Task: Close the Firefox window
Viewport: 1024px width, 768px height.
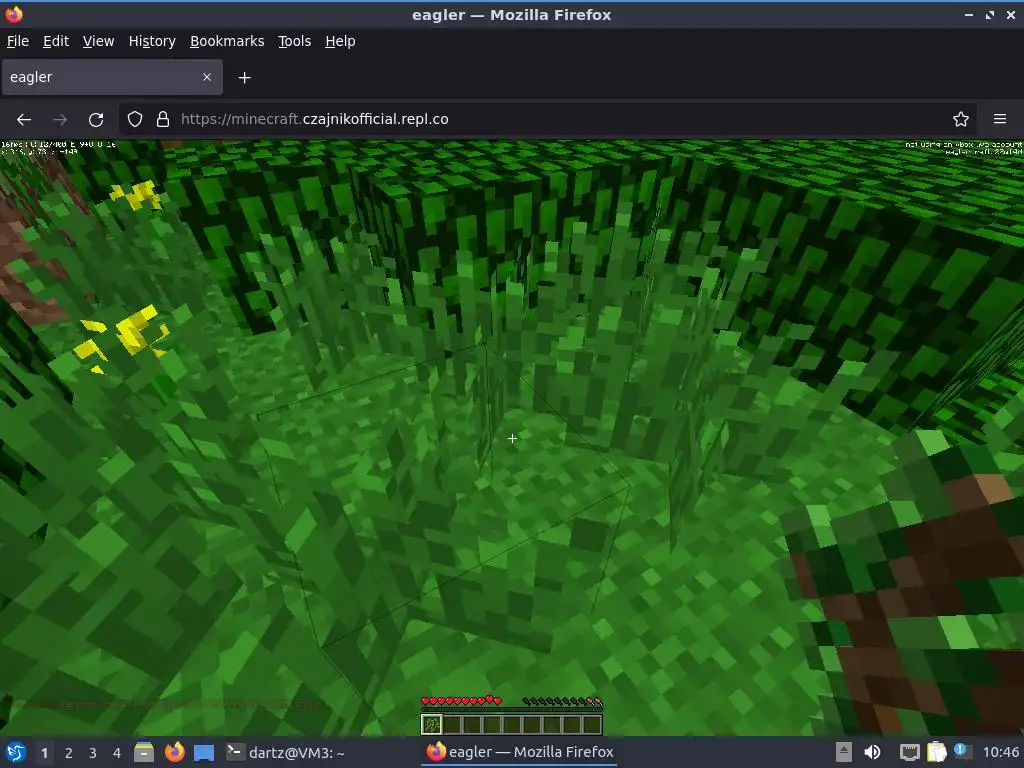Action: click(x=1010, y=14)
